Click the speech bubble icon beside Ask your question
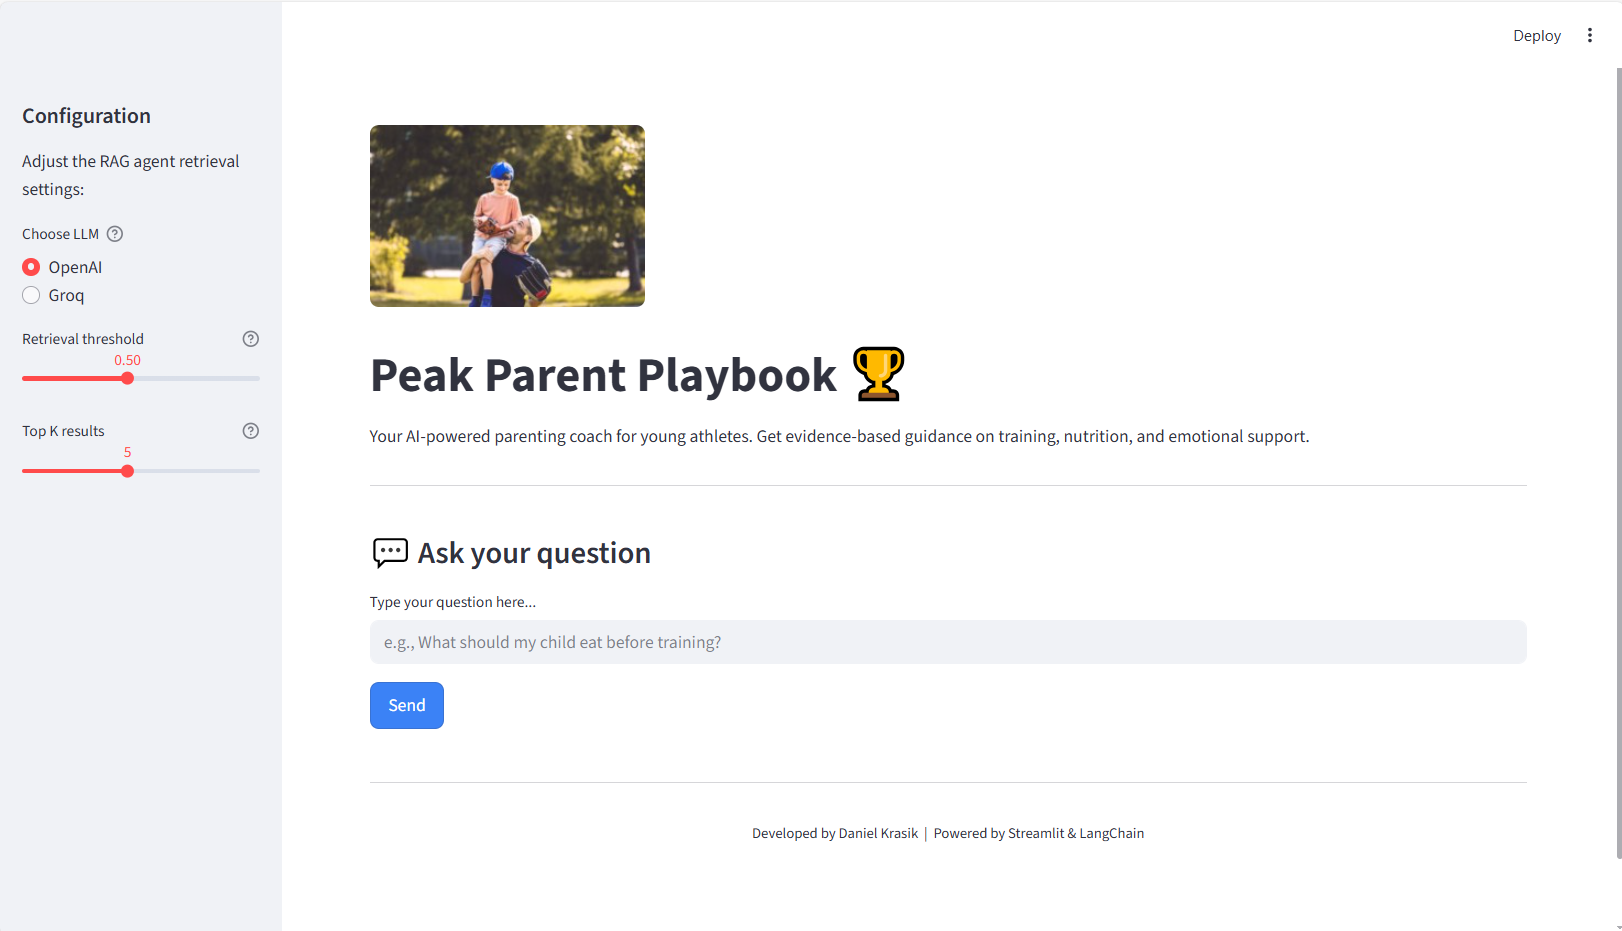This screenshot has width=1622, height=931. click(390, 553)
